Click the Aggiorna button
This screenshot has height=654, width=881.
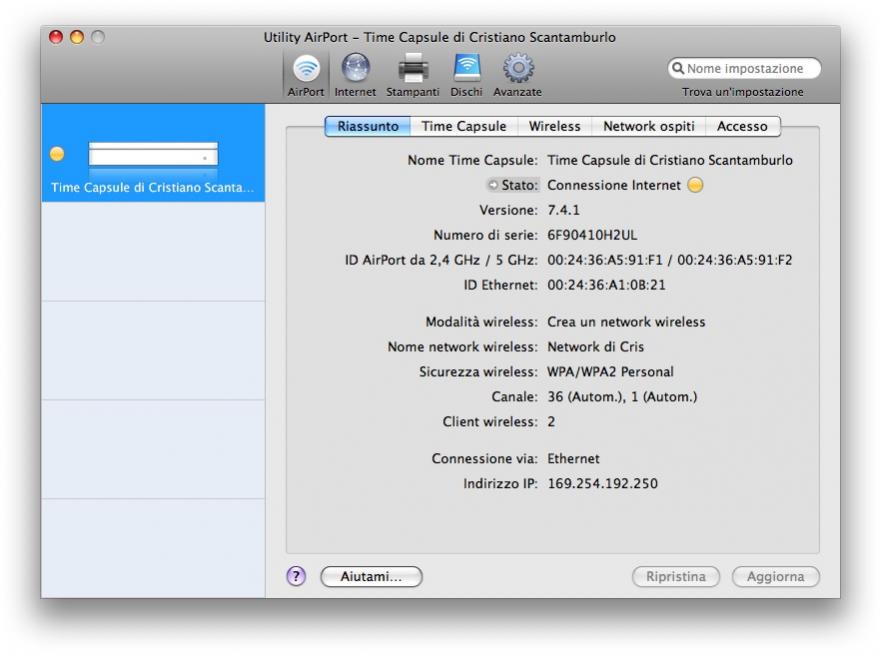(x=776, y=576)
